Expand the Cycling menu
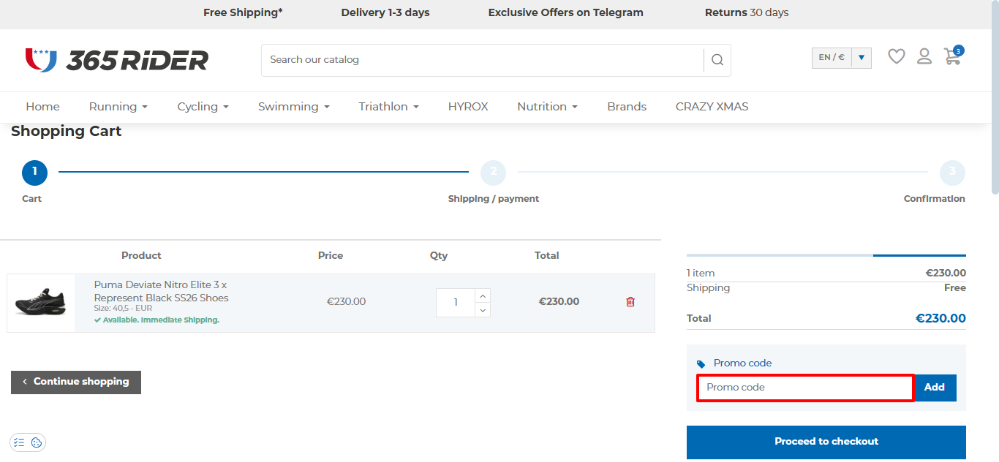Viewport: 999px width, 462px height. 203,107
